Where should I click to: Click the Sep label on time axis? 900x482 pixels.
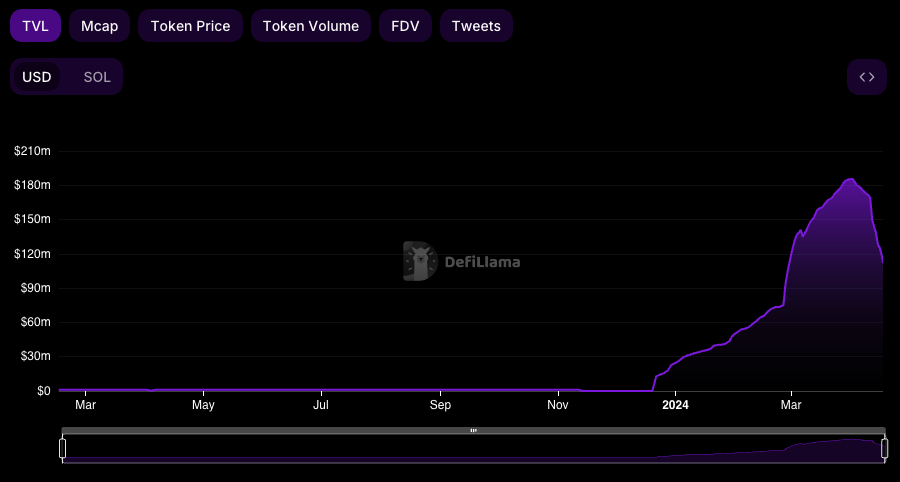tap(440, 405)
